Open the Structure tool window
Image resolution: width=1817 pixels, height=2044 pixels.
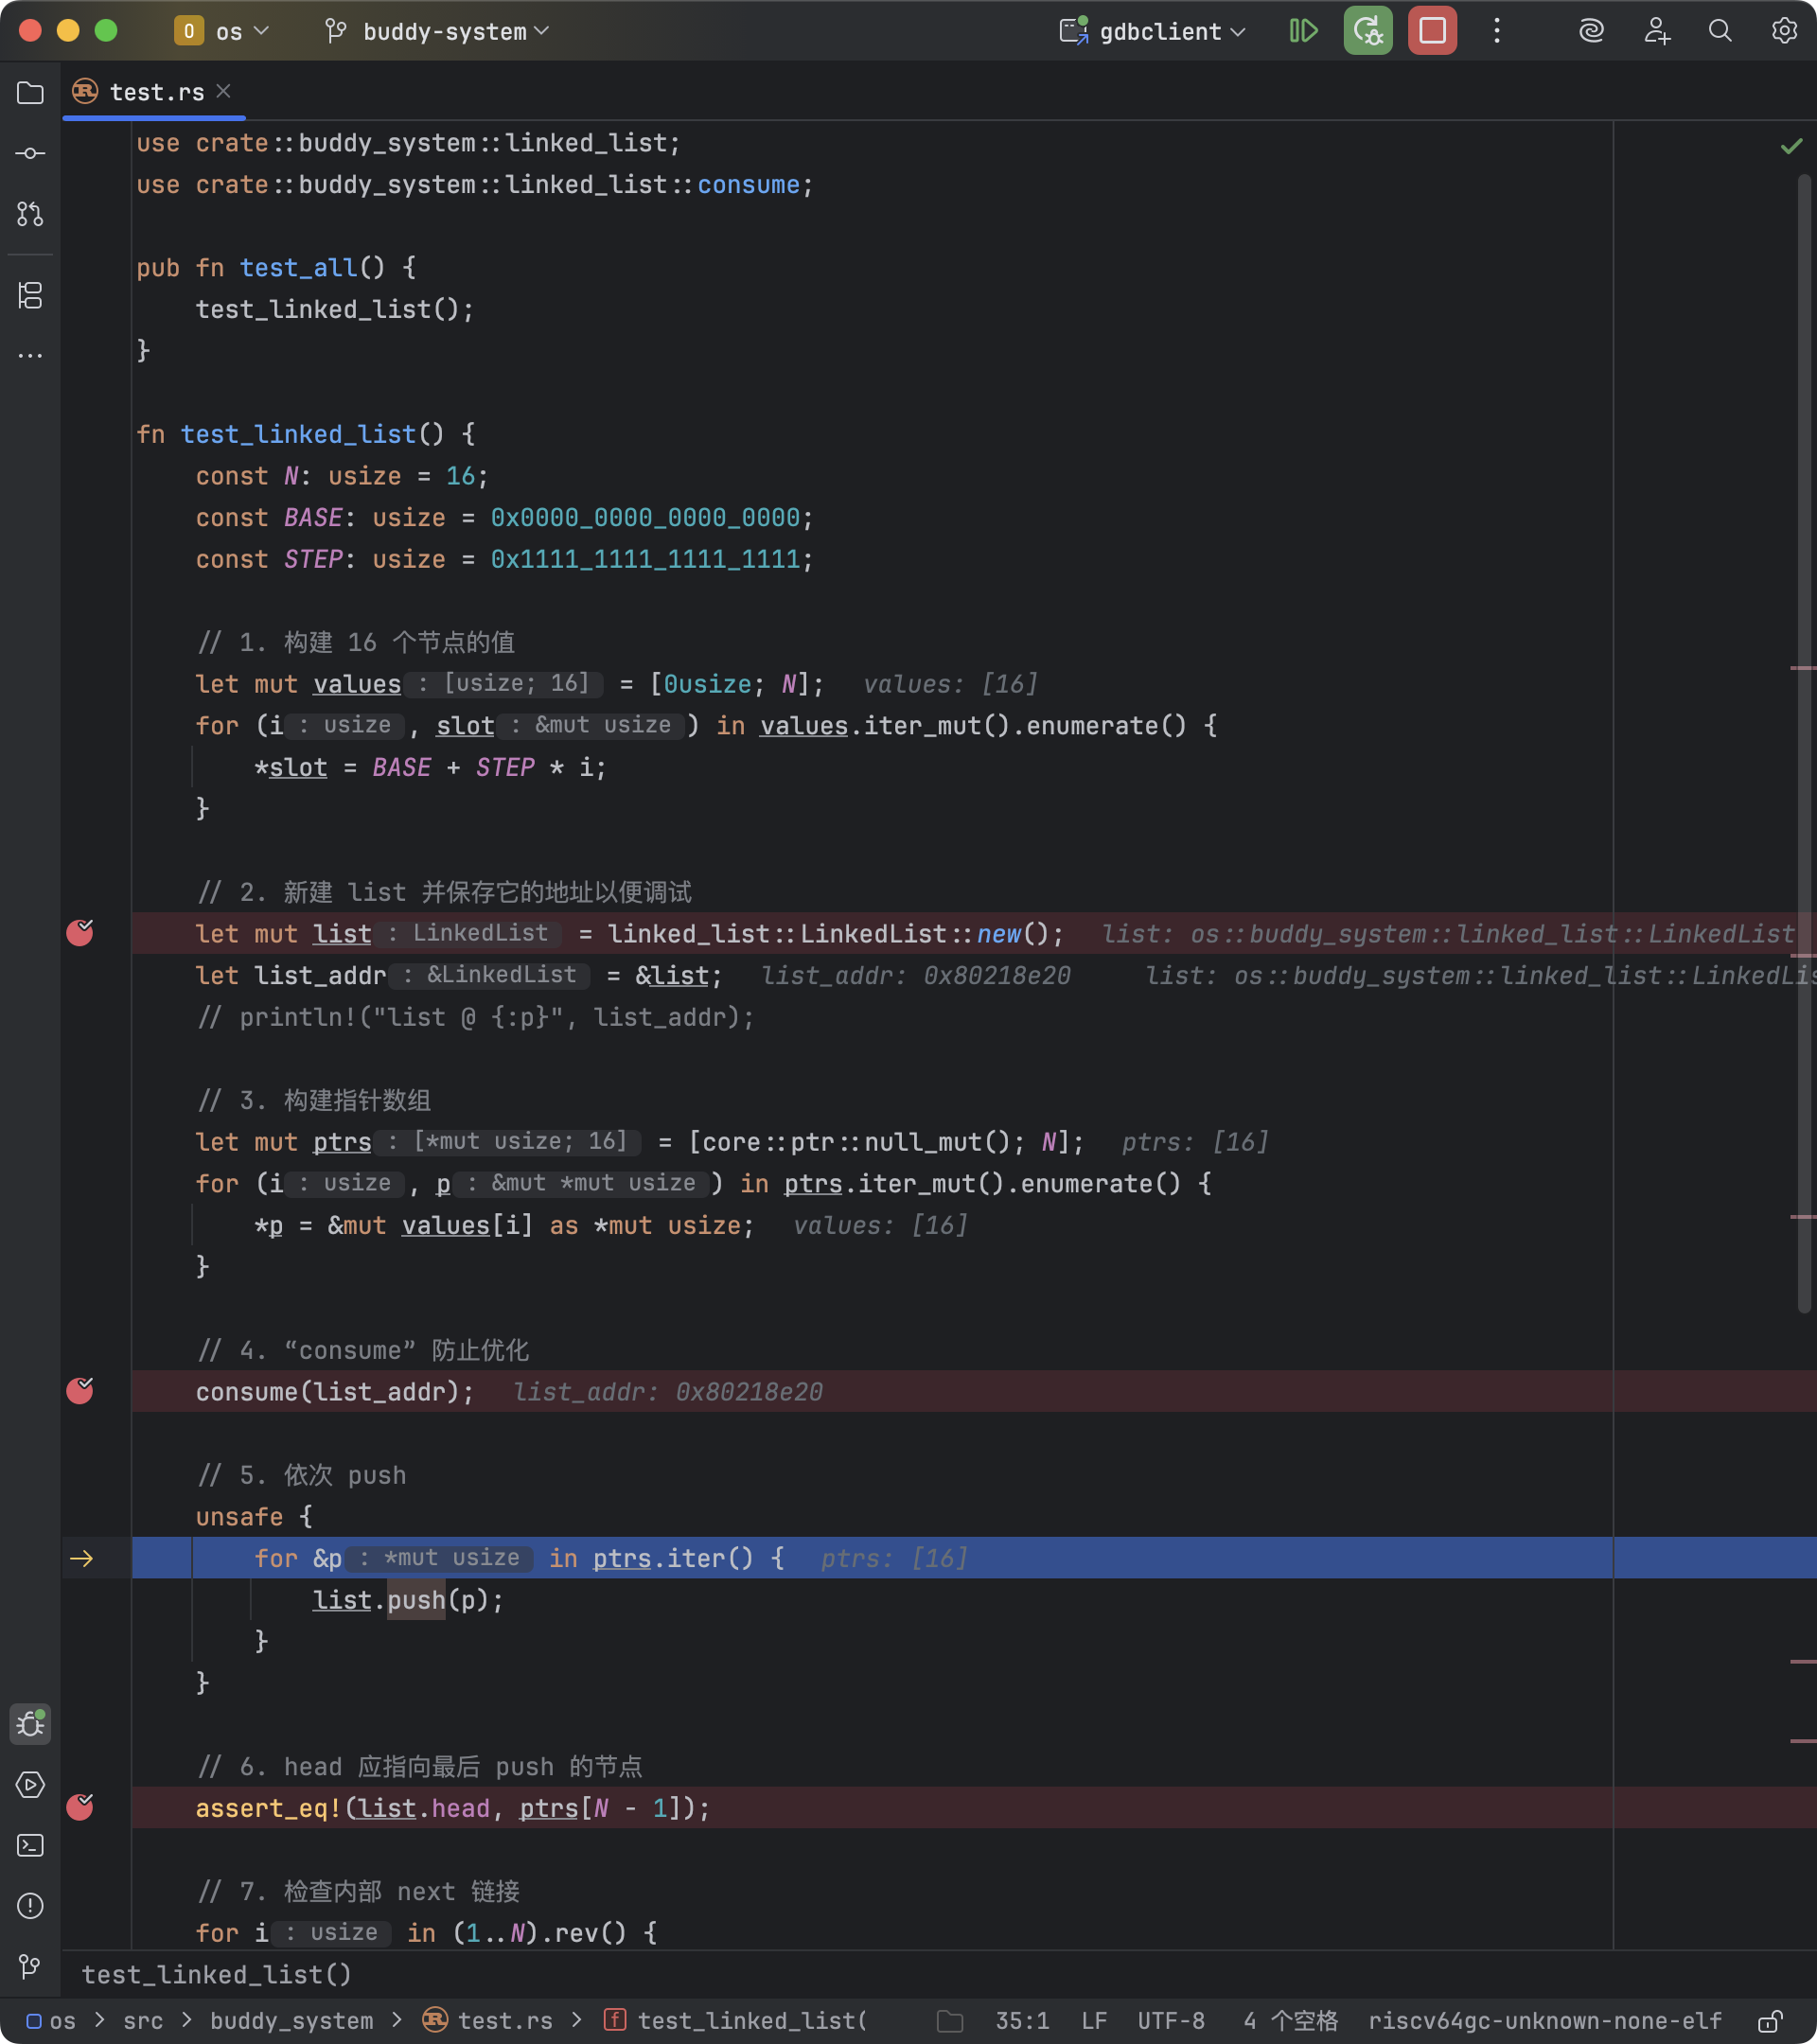pyautogui.click(x=30, y=295)
